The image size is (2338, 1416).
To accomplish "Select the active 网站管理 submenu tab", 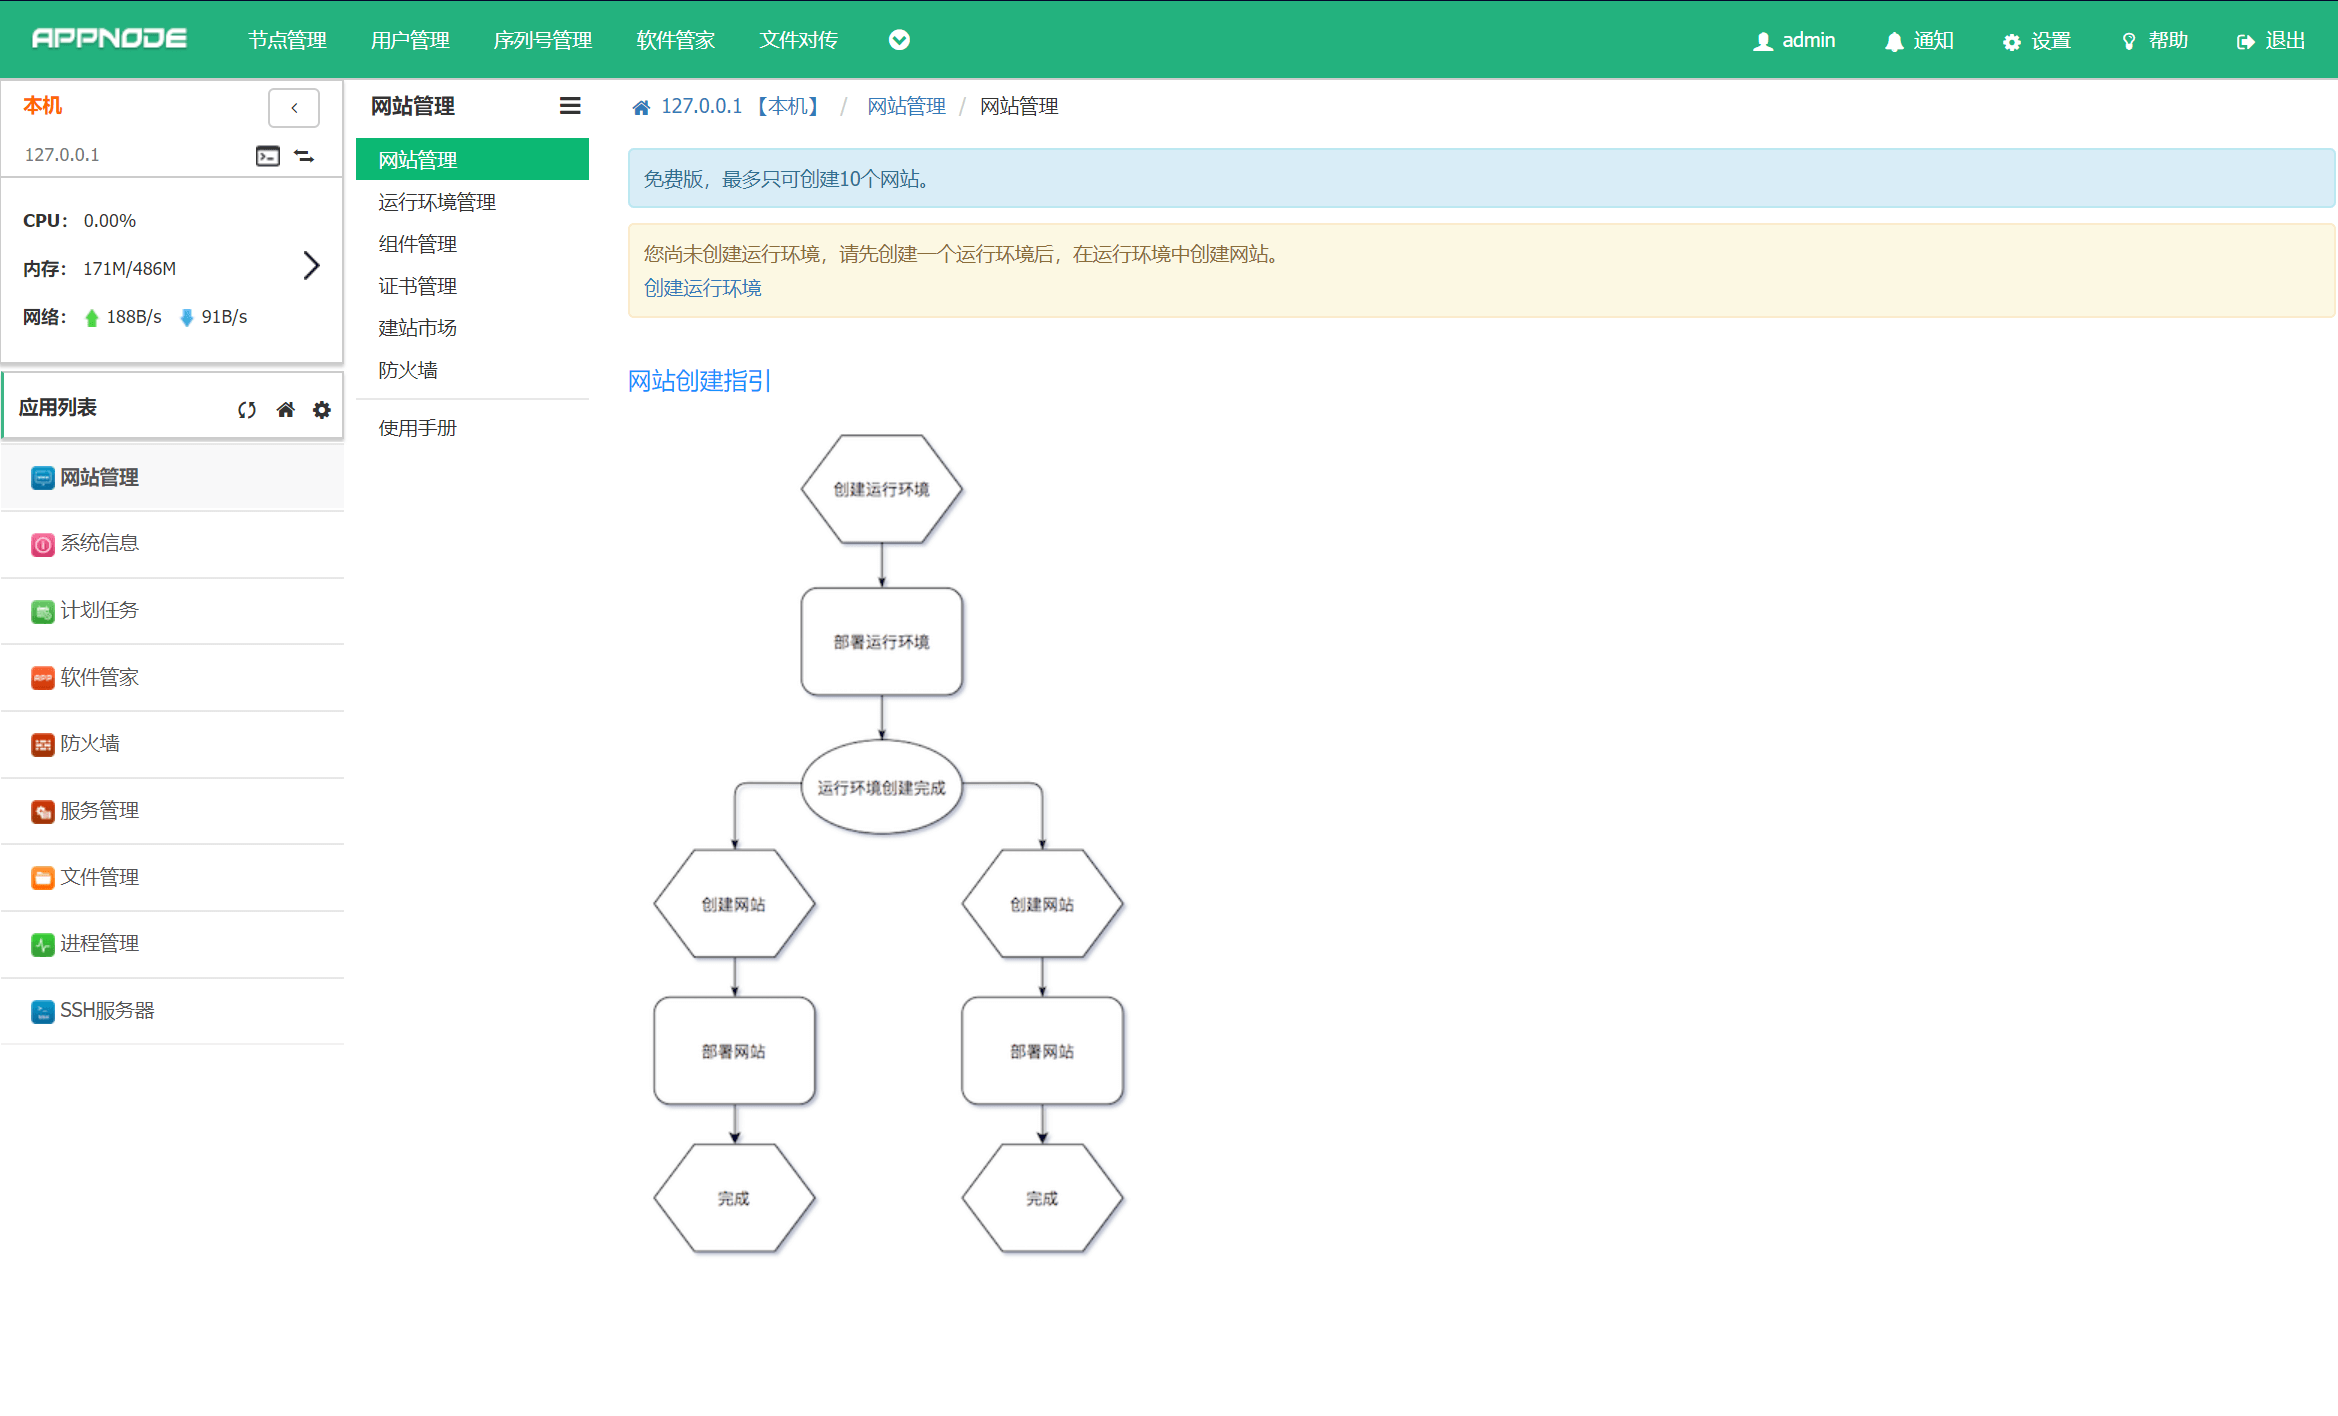I will pos(472,160).
